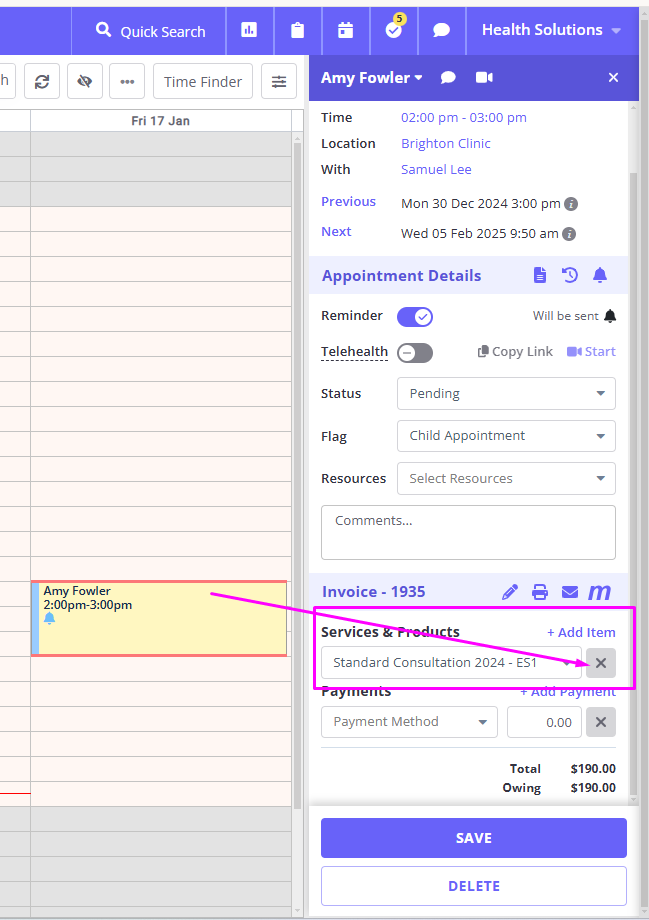Remove the Standard Consultation service item
Screen dimensions: 649x920
601,663
